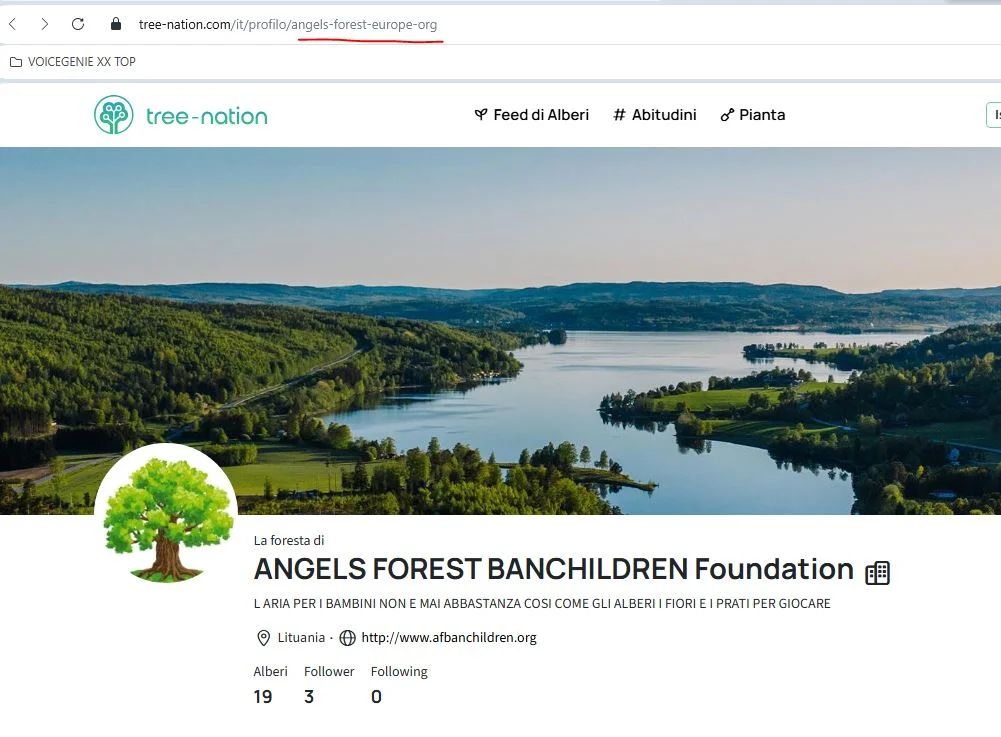
Task: Click the tree-nation round logo icon
Action: click(114, 115)
